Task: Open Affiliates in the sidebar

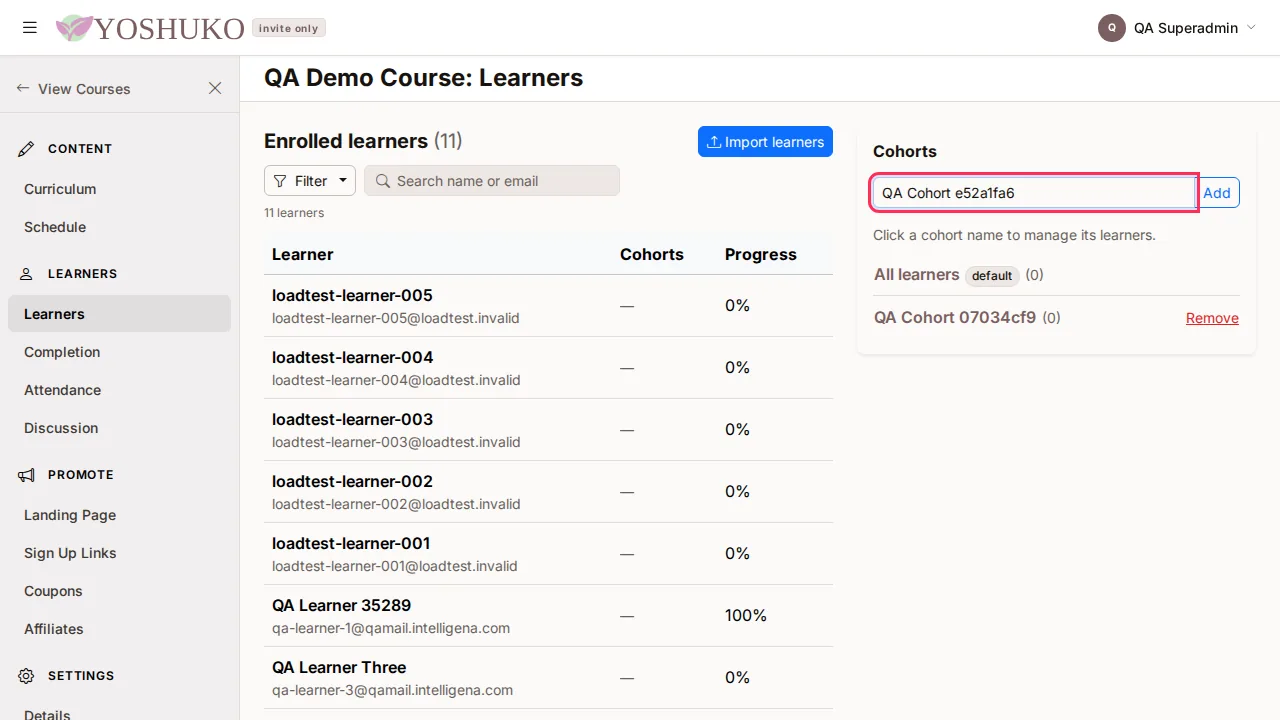Action: 54,629
